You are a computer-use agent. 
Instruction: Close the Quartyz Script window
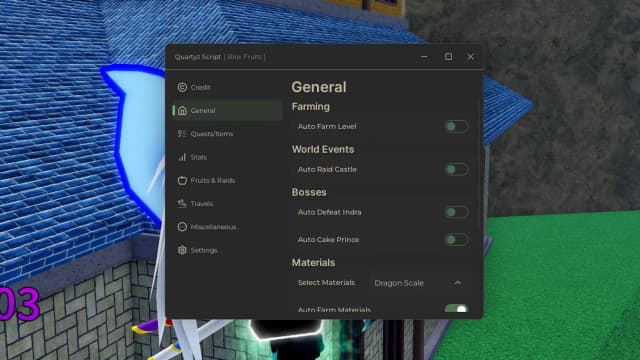[470, 57]
